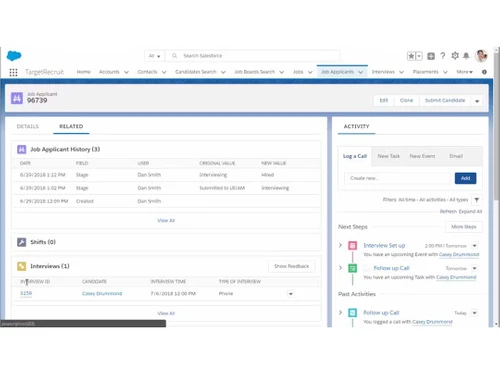Click the Job Applicant record icon
The height and width of the screenshot is (375, 500).
[x=17, y=98]
